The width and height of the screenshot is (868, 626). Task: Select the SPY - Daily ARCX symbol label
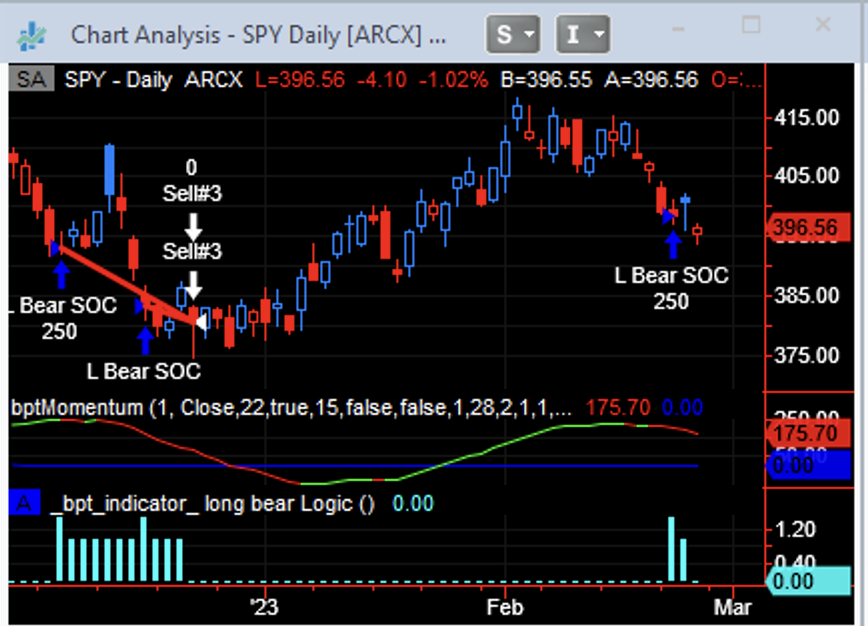(153, 79)
